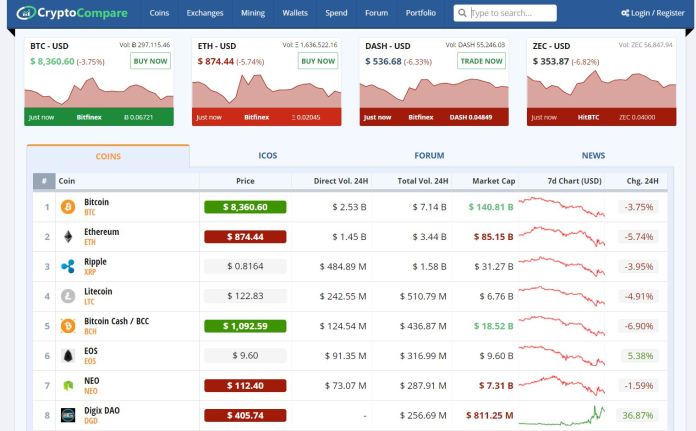Sort by the # column header

[x=44, y=181]
